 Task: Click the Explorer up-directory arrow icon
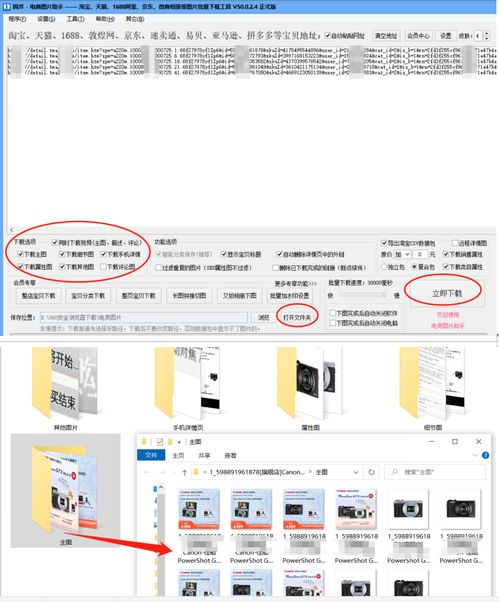[x=184, y=472]
